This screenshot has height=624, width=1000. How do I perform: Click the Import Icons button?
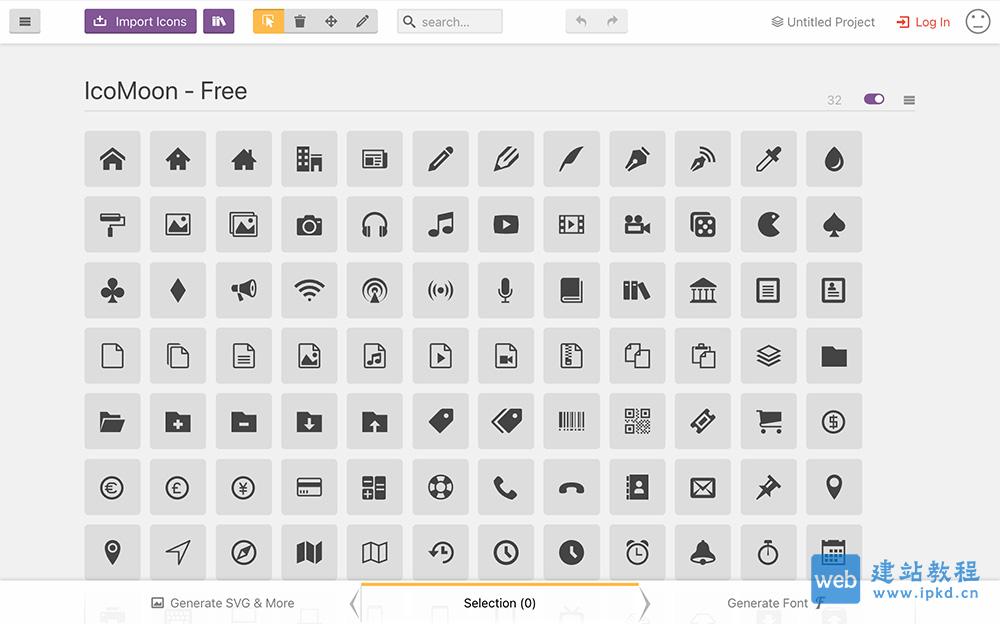click(140, 21)
